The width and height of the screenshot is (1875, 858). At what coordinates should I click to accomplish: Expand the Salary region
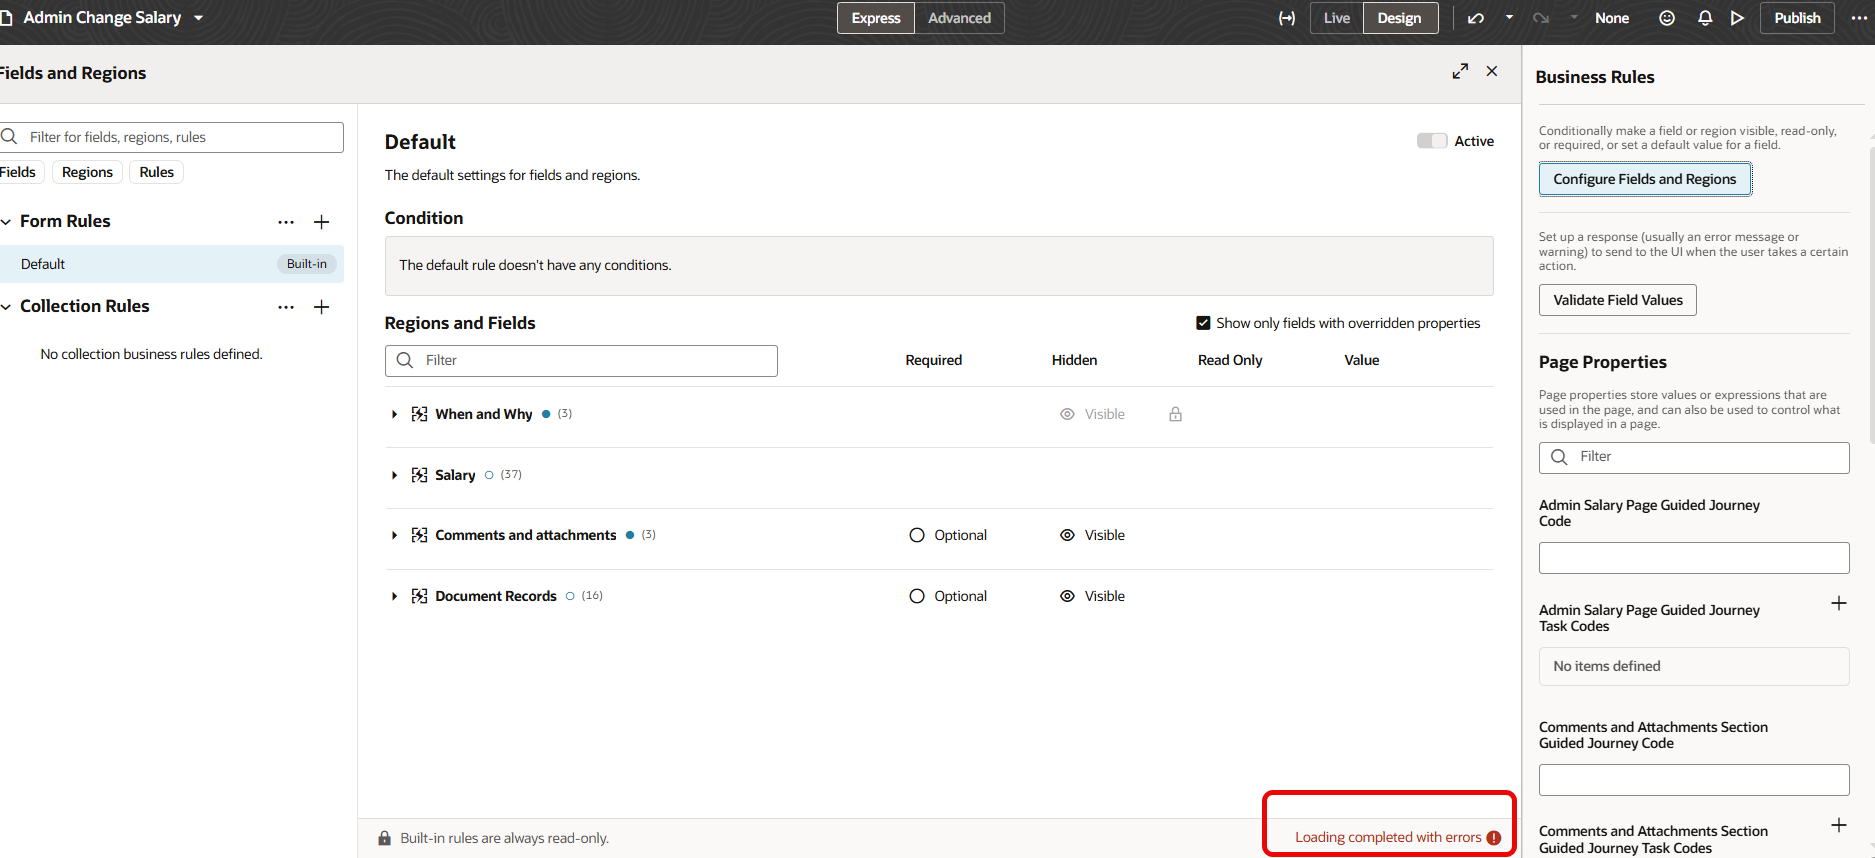coord(394,475)
